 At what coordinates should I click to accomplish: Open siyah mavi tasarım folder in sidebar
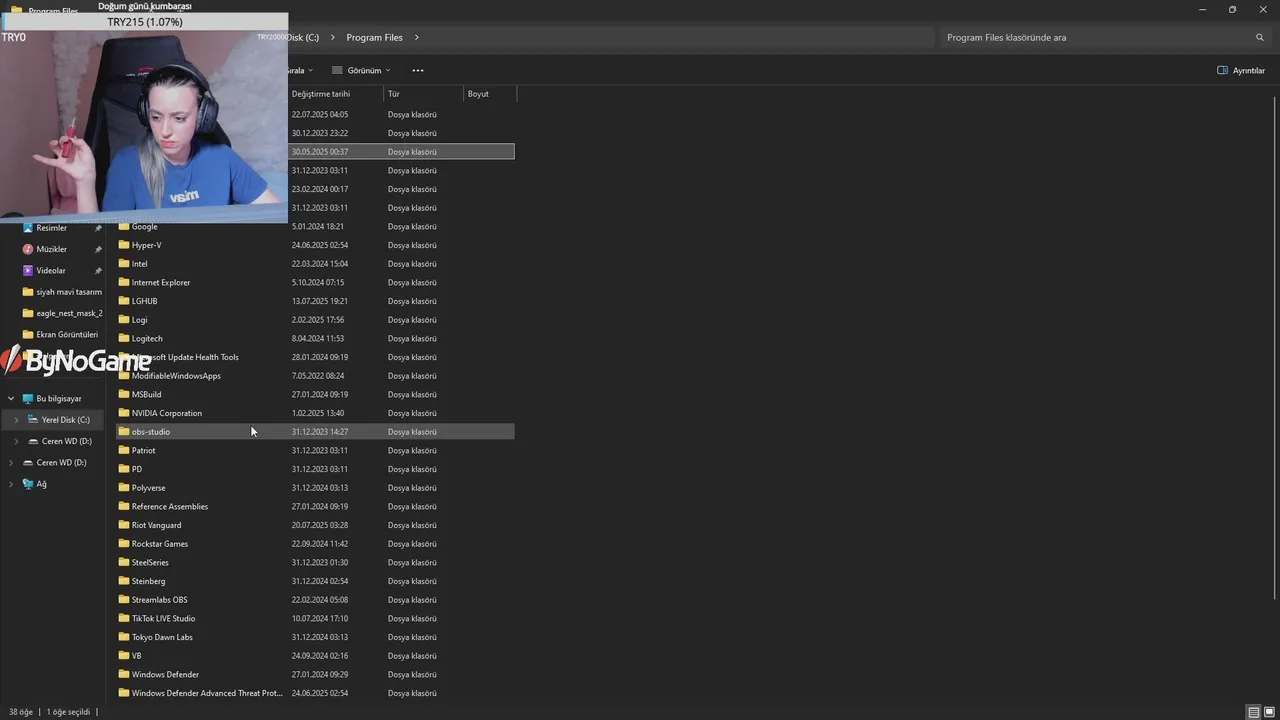69,292
